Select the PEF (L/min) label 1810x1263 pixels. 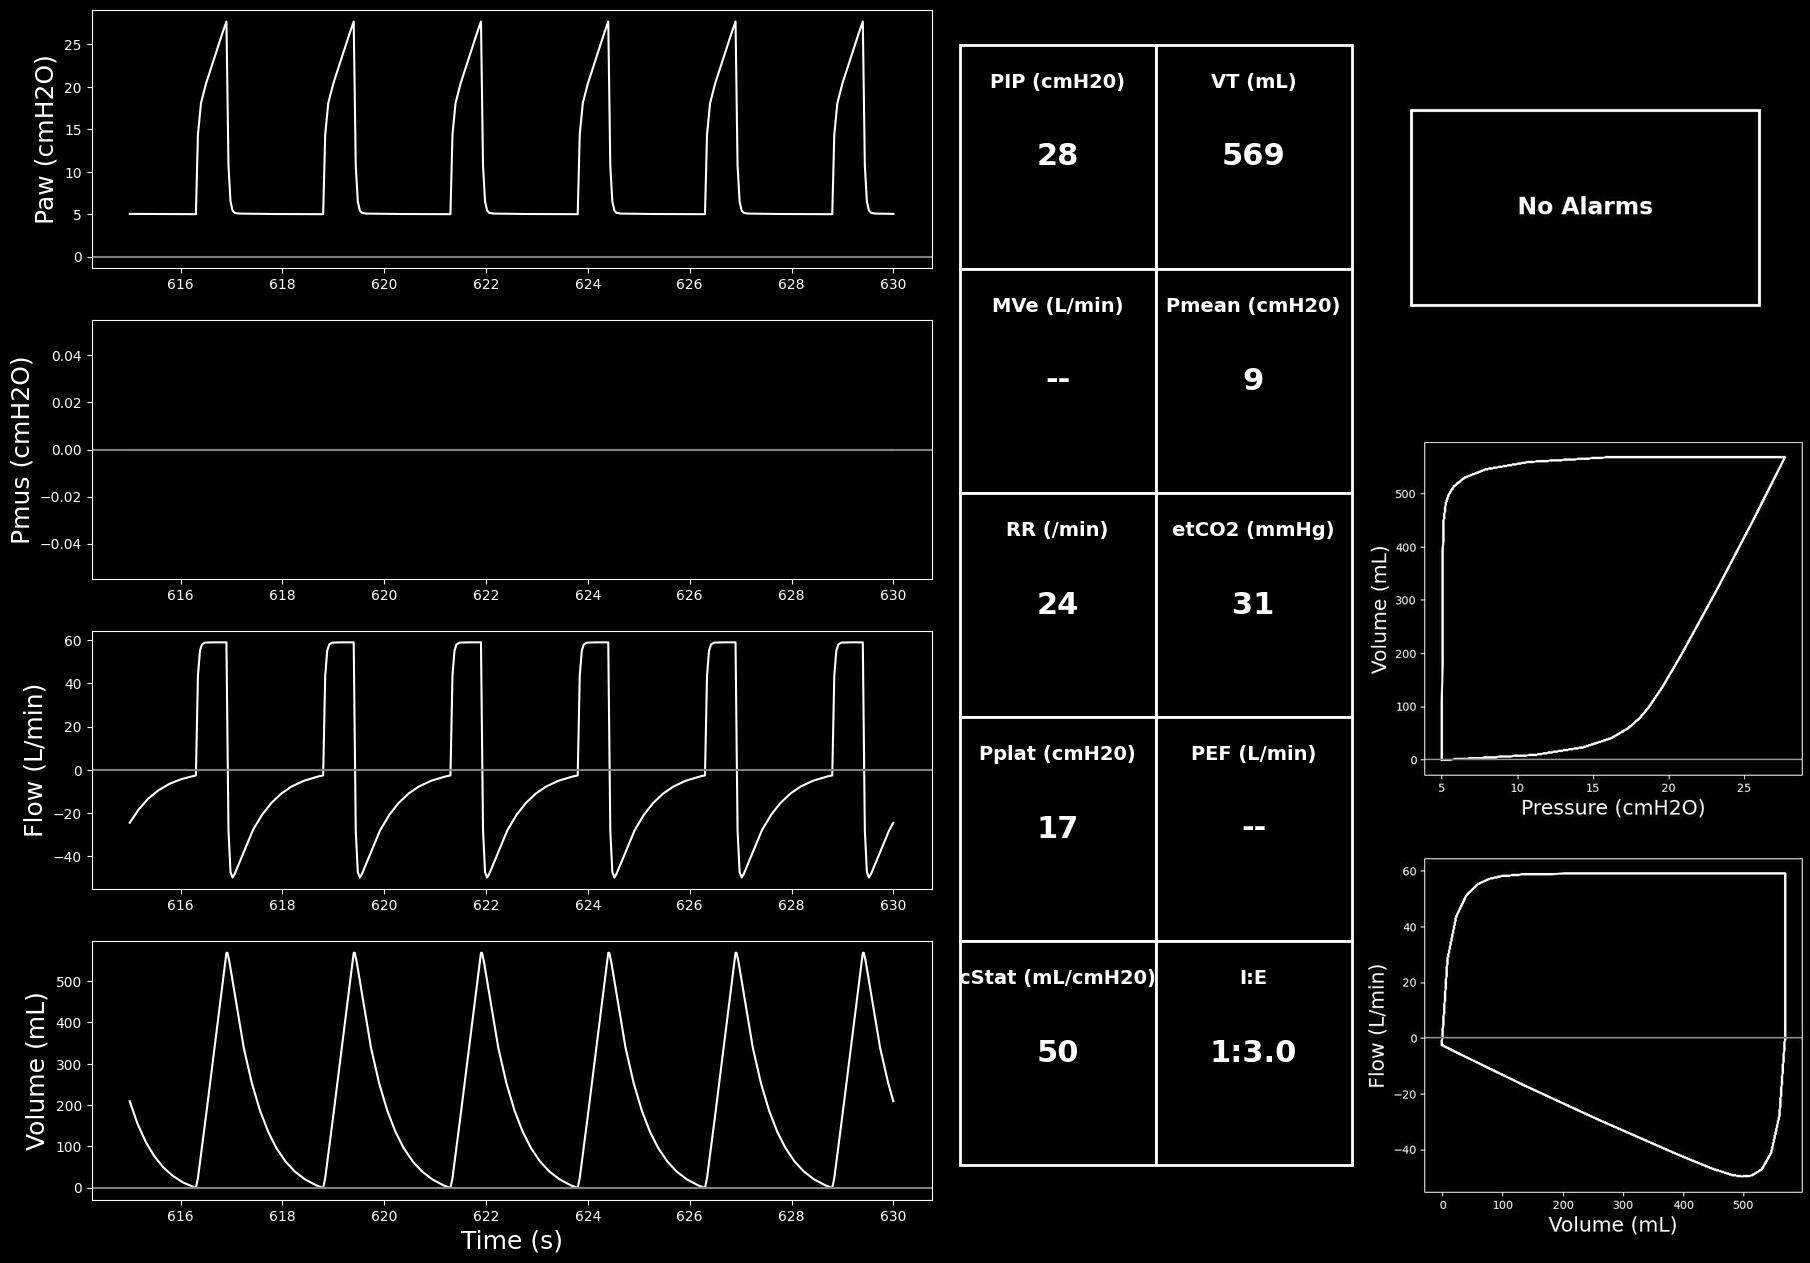tap(1253, 754)
